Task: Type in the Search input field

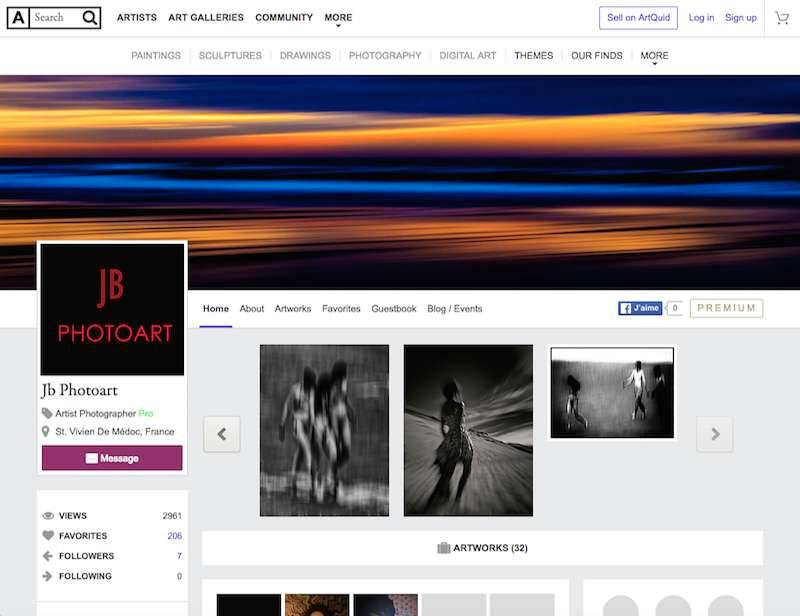Action: click(55, 18)
